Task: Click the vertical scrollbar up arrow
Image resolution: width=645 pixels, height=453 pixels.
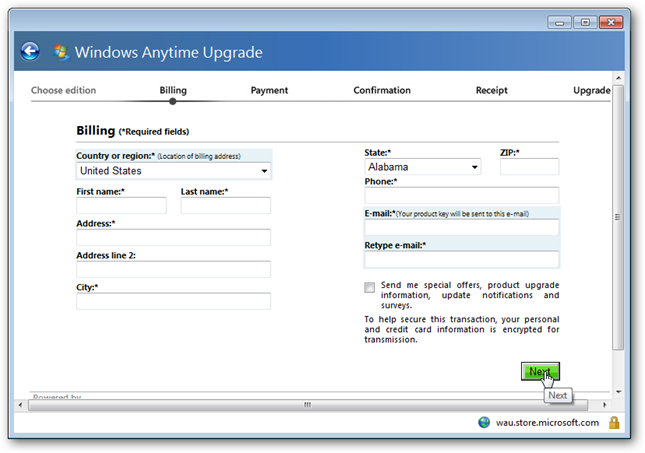Action: coord(618,78)
